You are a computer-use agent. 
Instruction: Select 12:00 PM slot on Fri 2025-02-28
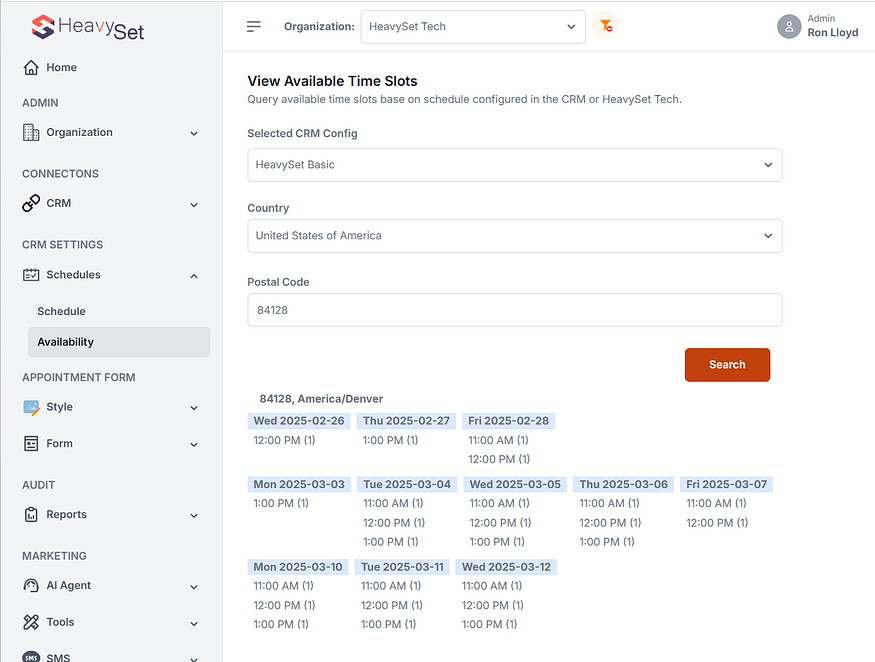click(499, 459)
